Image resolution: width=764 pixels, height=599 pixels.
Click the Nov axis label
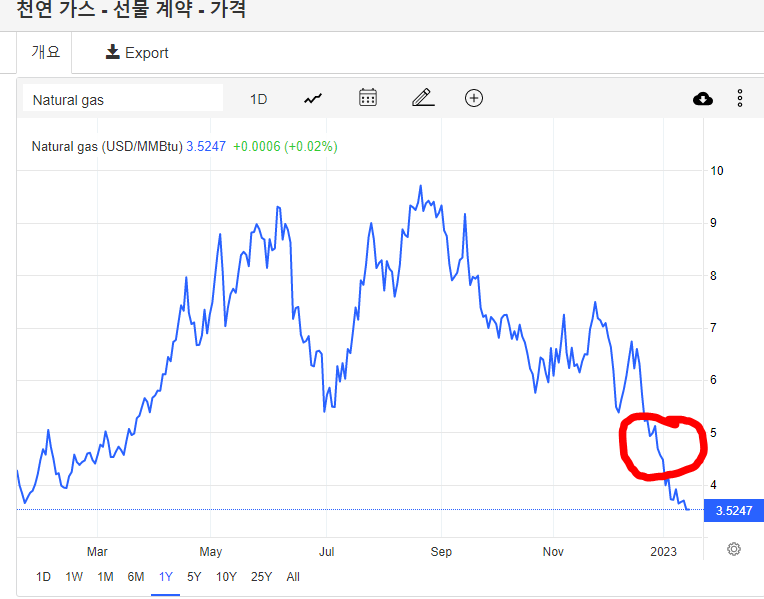(x=553, y=552)
